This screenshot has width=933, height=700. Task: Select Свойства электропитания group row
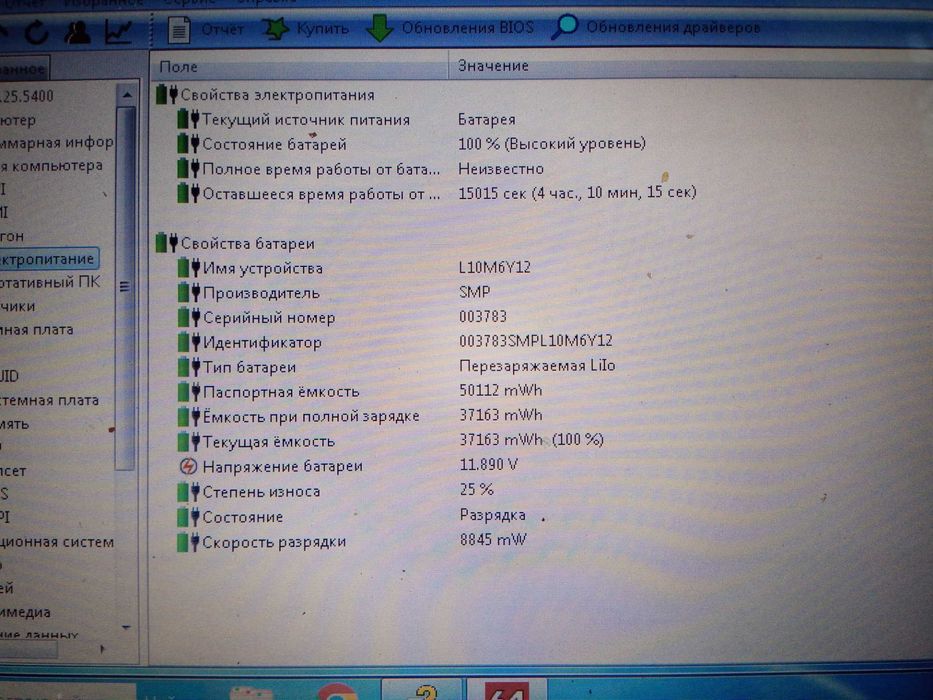coord(265,95)
